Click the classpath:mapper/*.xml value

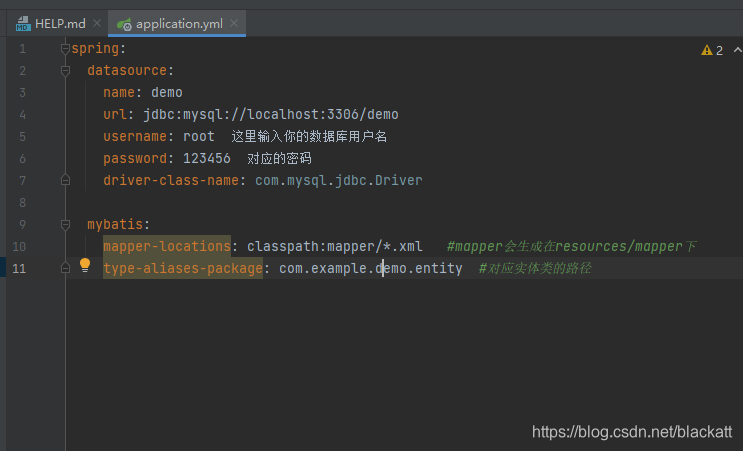tap(335, 246)
